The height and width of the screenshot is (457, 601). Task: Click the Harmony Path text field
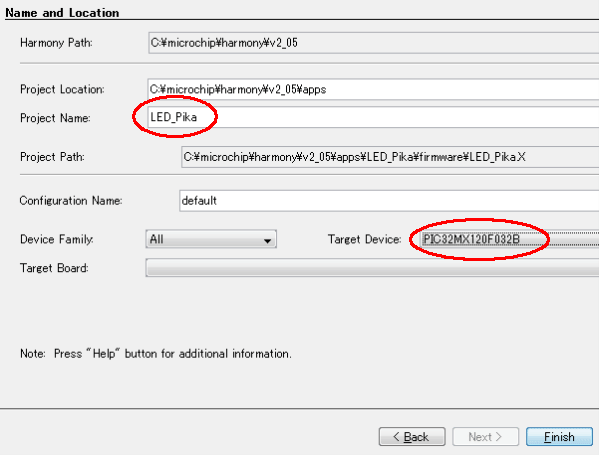click(x=372, y=44)
